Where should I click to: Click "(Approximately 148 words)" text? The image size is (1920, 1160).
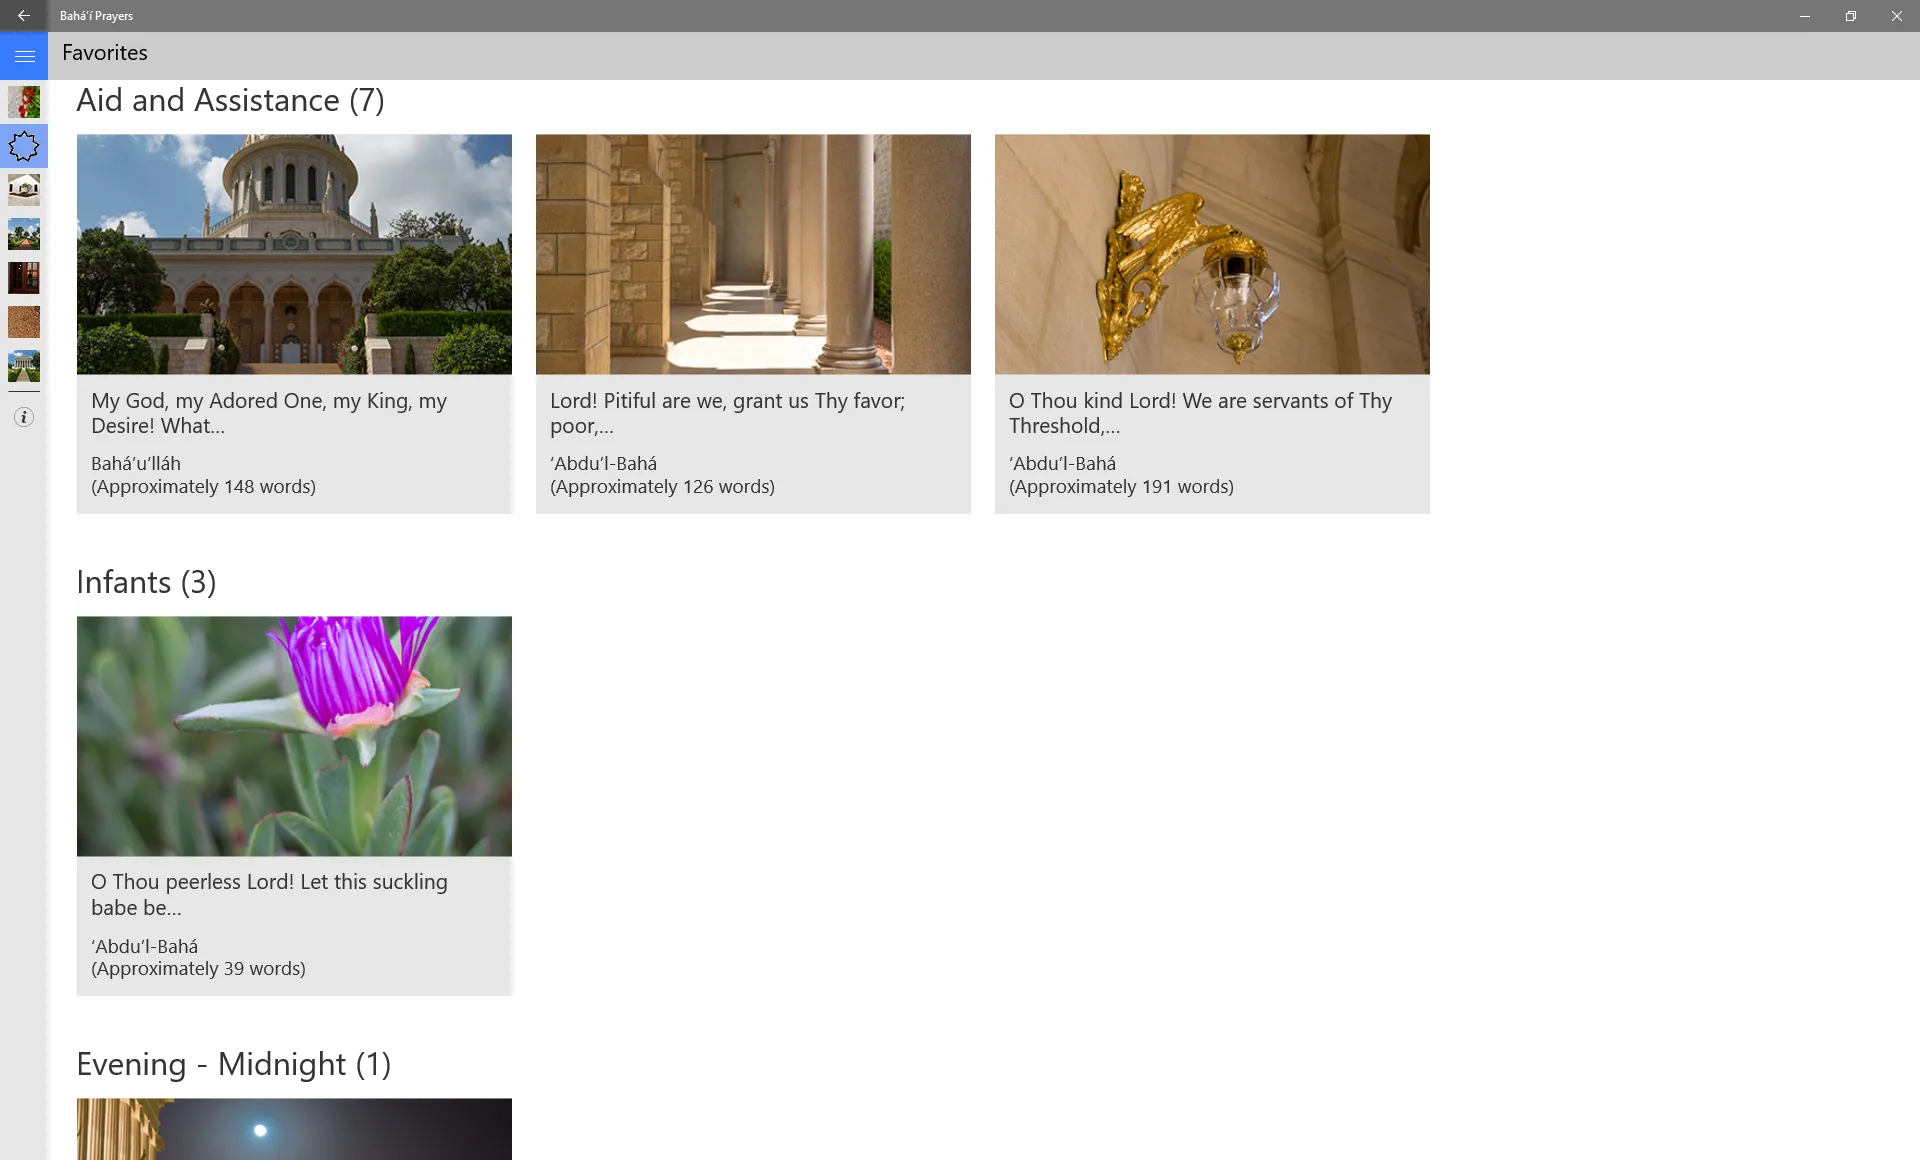203,487
